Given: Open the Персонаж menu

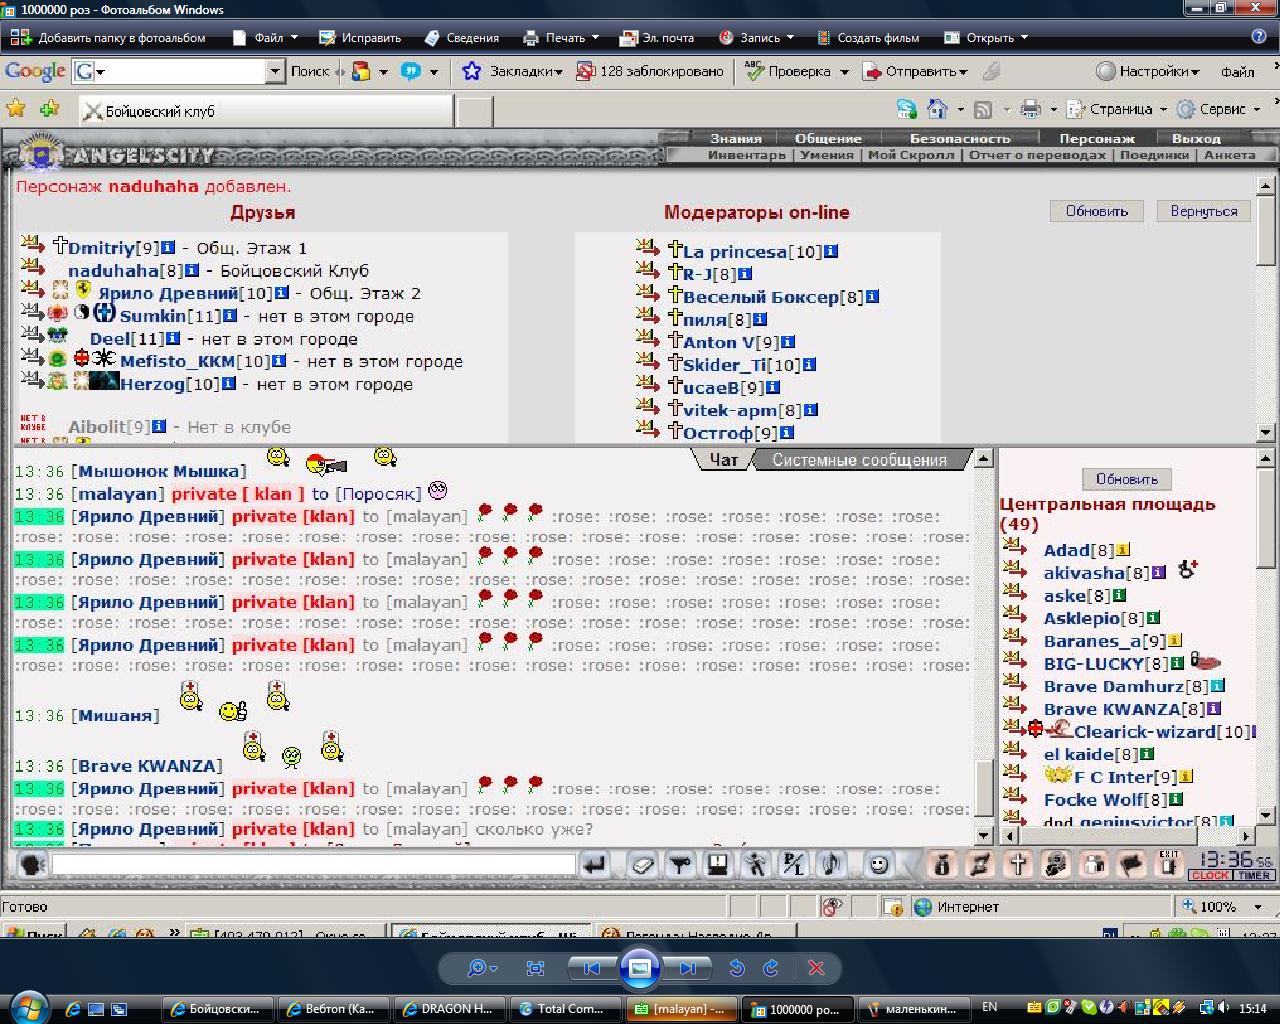Looking at the screenshot, I should tap(1097, 139).
